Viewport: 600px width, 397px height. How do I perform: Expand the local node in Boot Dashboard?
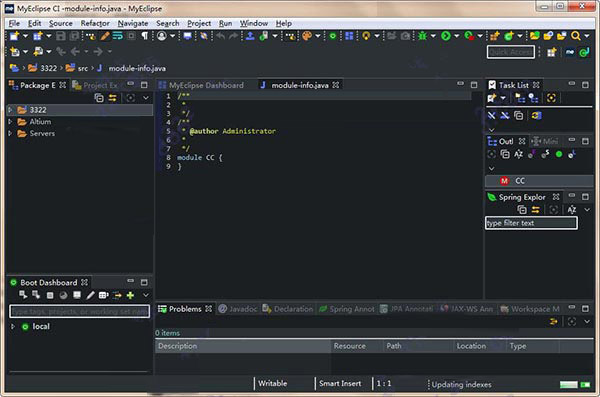click(13, 327)
